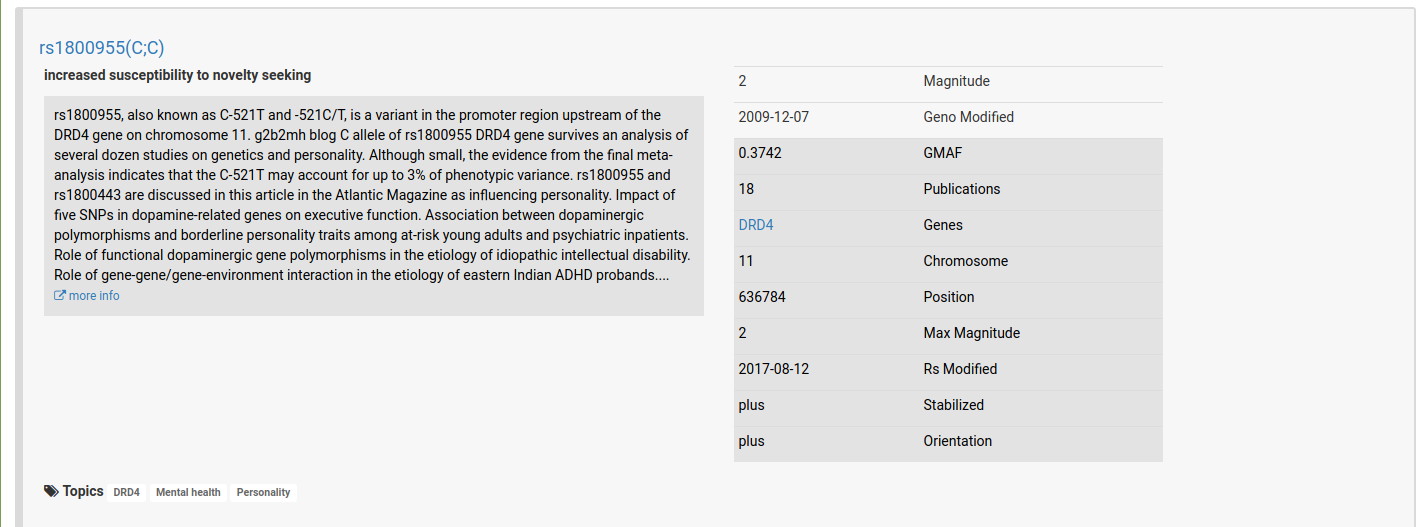
Task: Click the Max Magnitude row label
Action: 972,333
